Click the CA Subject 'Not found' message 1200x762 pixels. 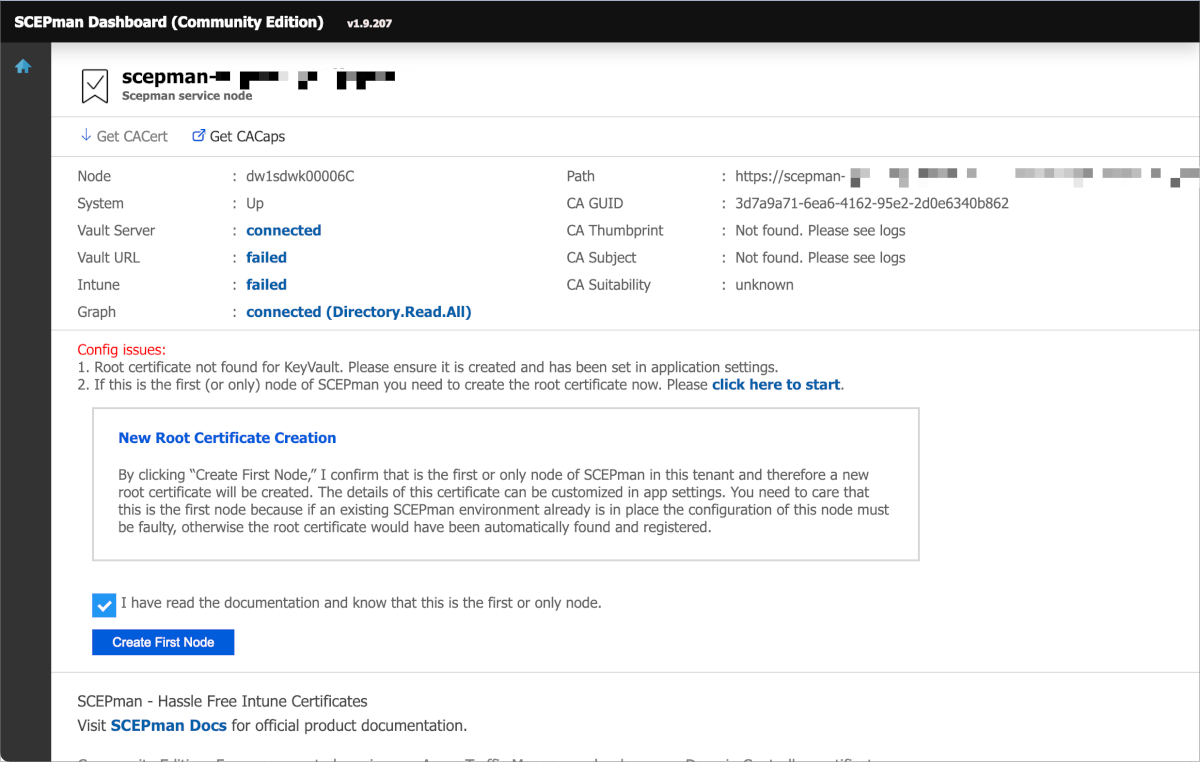pyautogui.click(x=820, y=257)
